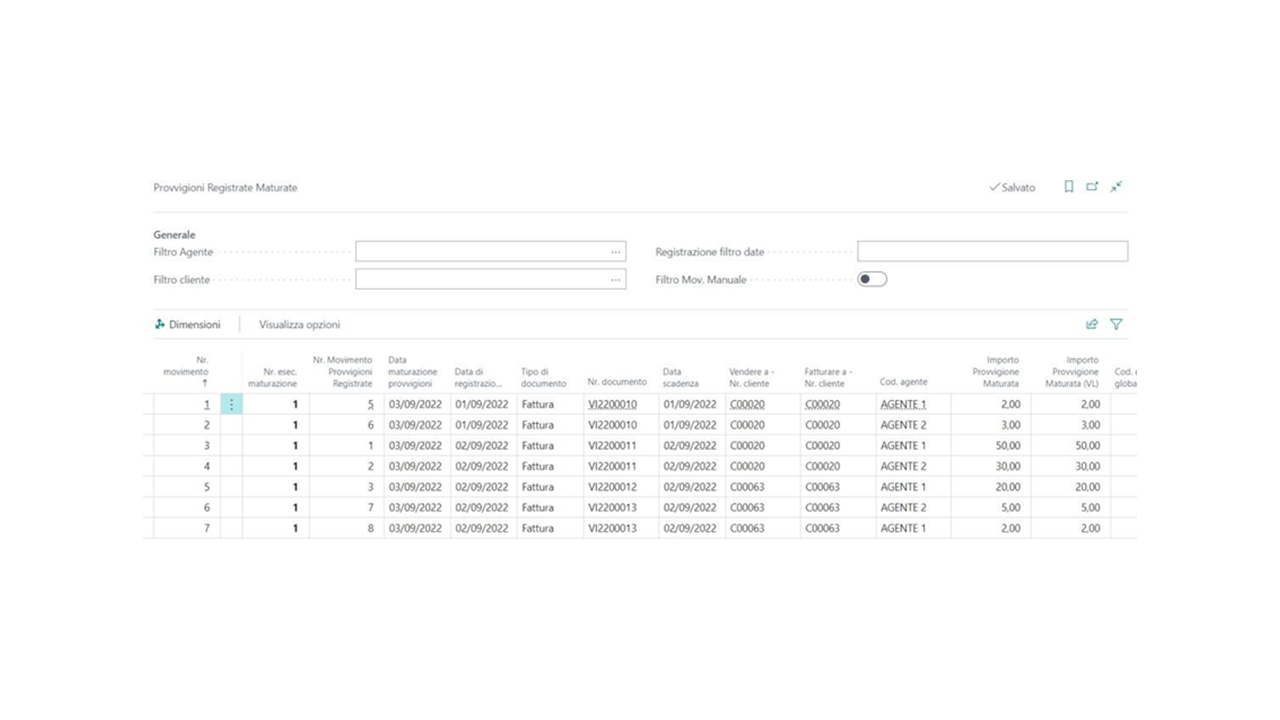The height and width of the screenshot is (720, 1280).
Task: Click Cod. agente column header
Action: pyautogui.click(x=903, y=382)
